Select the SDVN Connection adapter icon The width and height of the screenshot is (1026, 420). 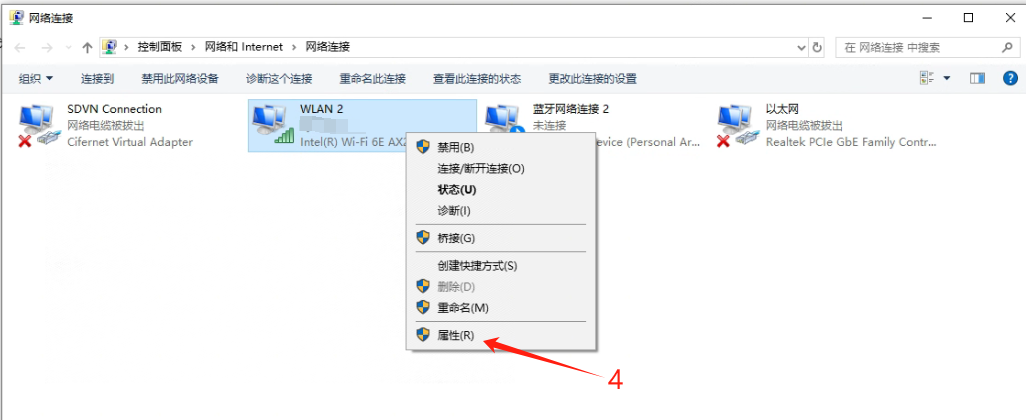point(36,125)
